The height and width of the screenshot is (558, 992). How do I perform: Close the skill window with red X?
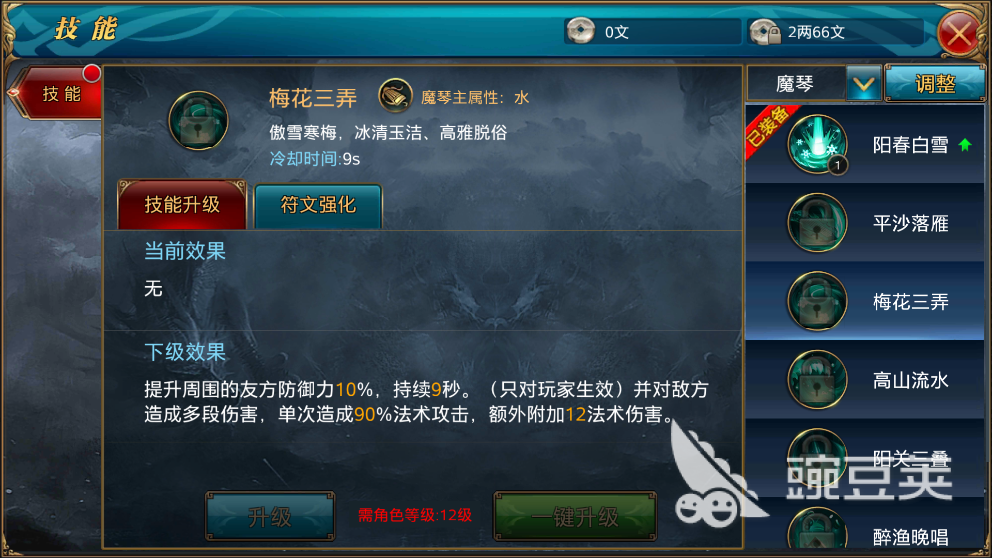click(958, 33)
